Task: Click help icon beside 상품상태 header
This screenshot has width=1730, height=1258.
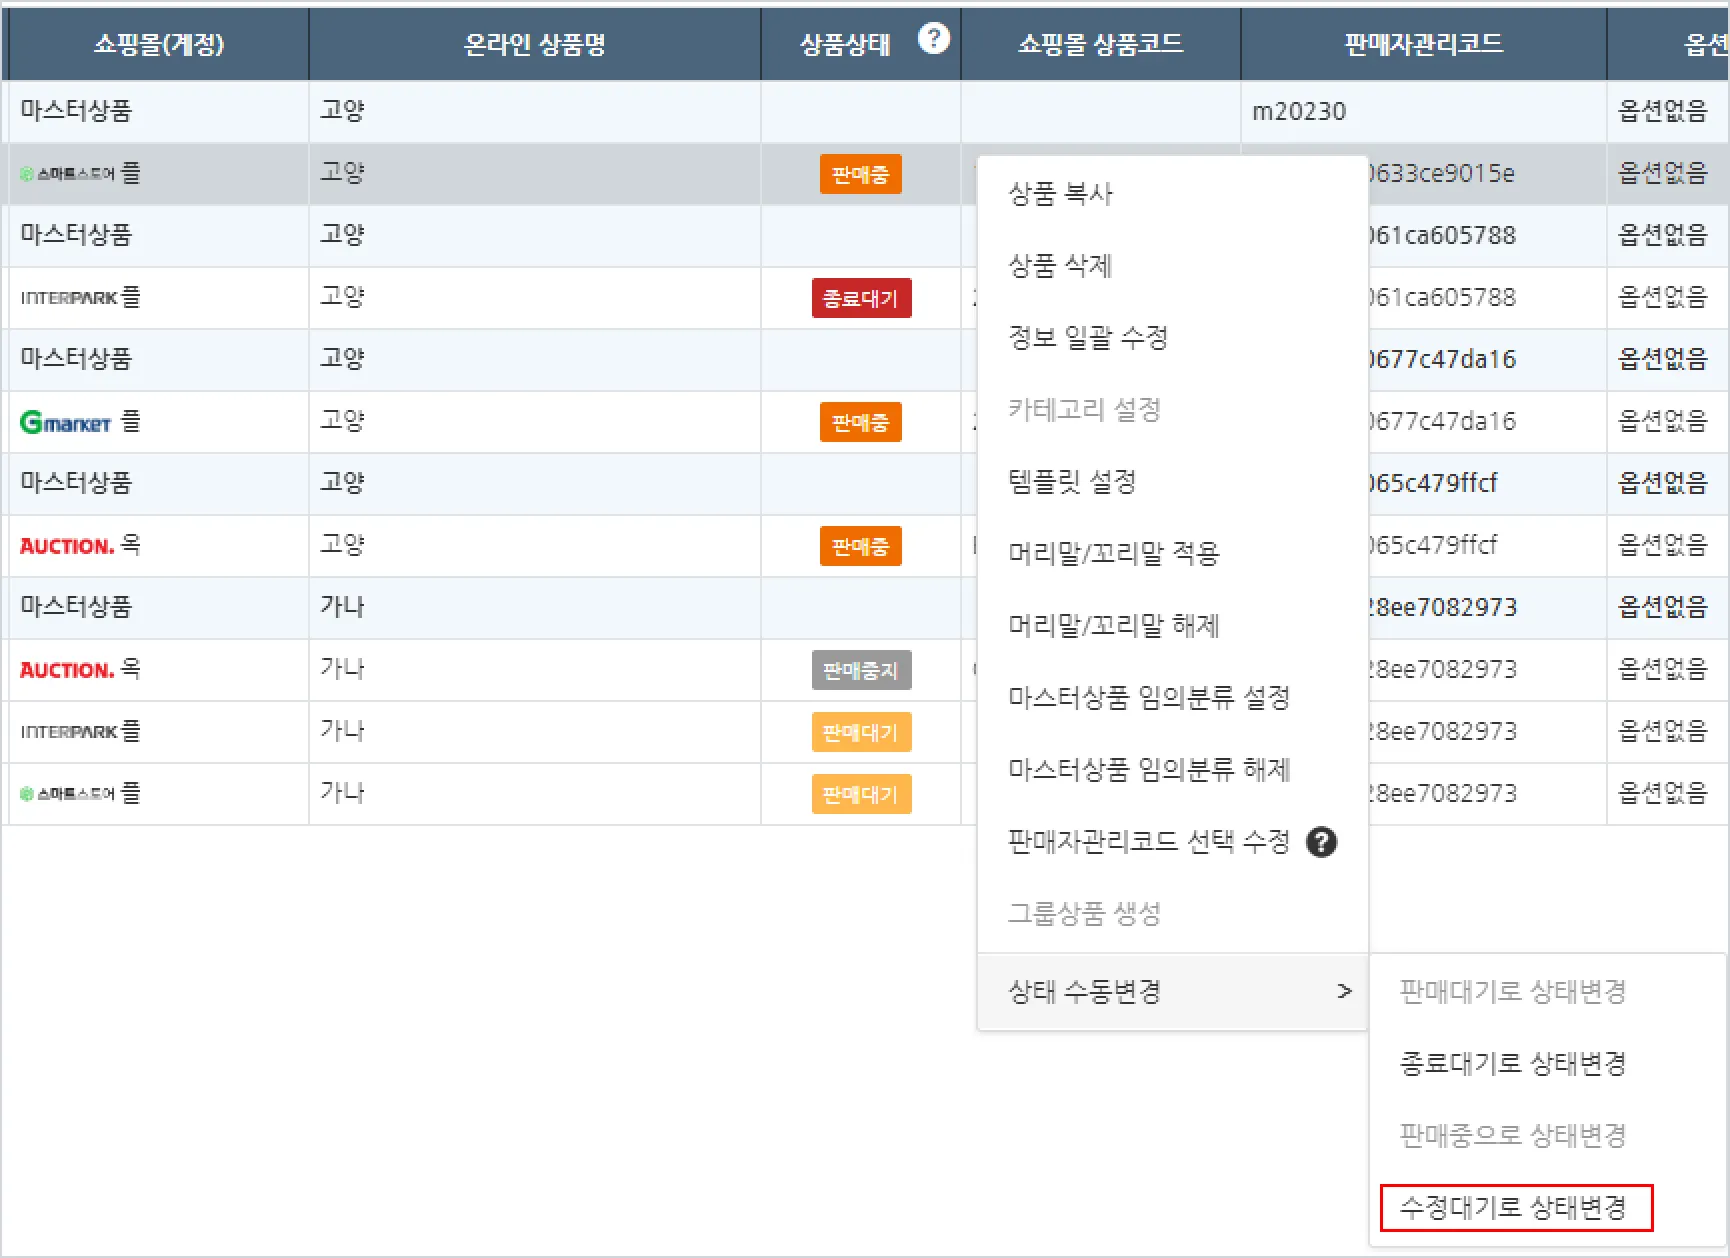Action: coord(933,39)
